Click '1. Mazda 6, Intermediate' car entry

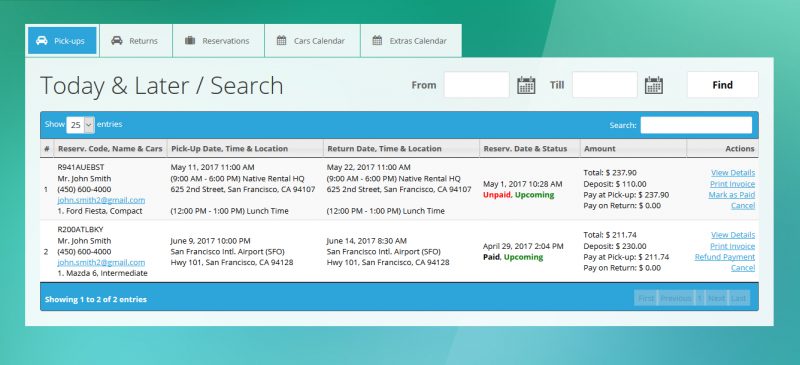[102, 273]
